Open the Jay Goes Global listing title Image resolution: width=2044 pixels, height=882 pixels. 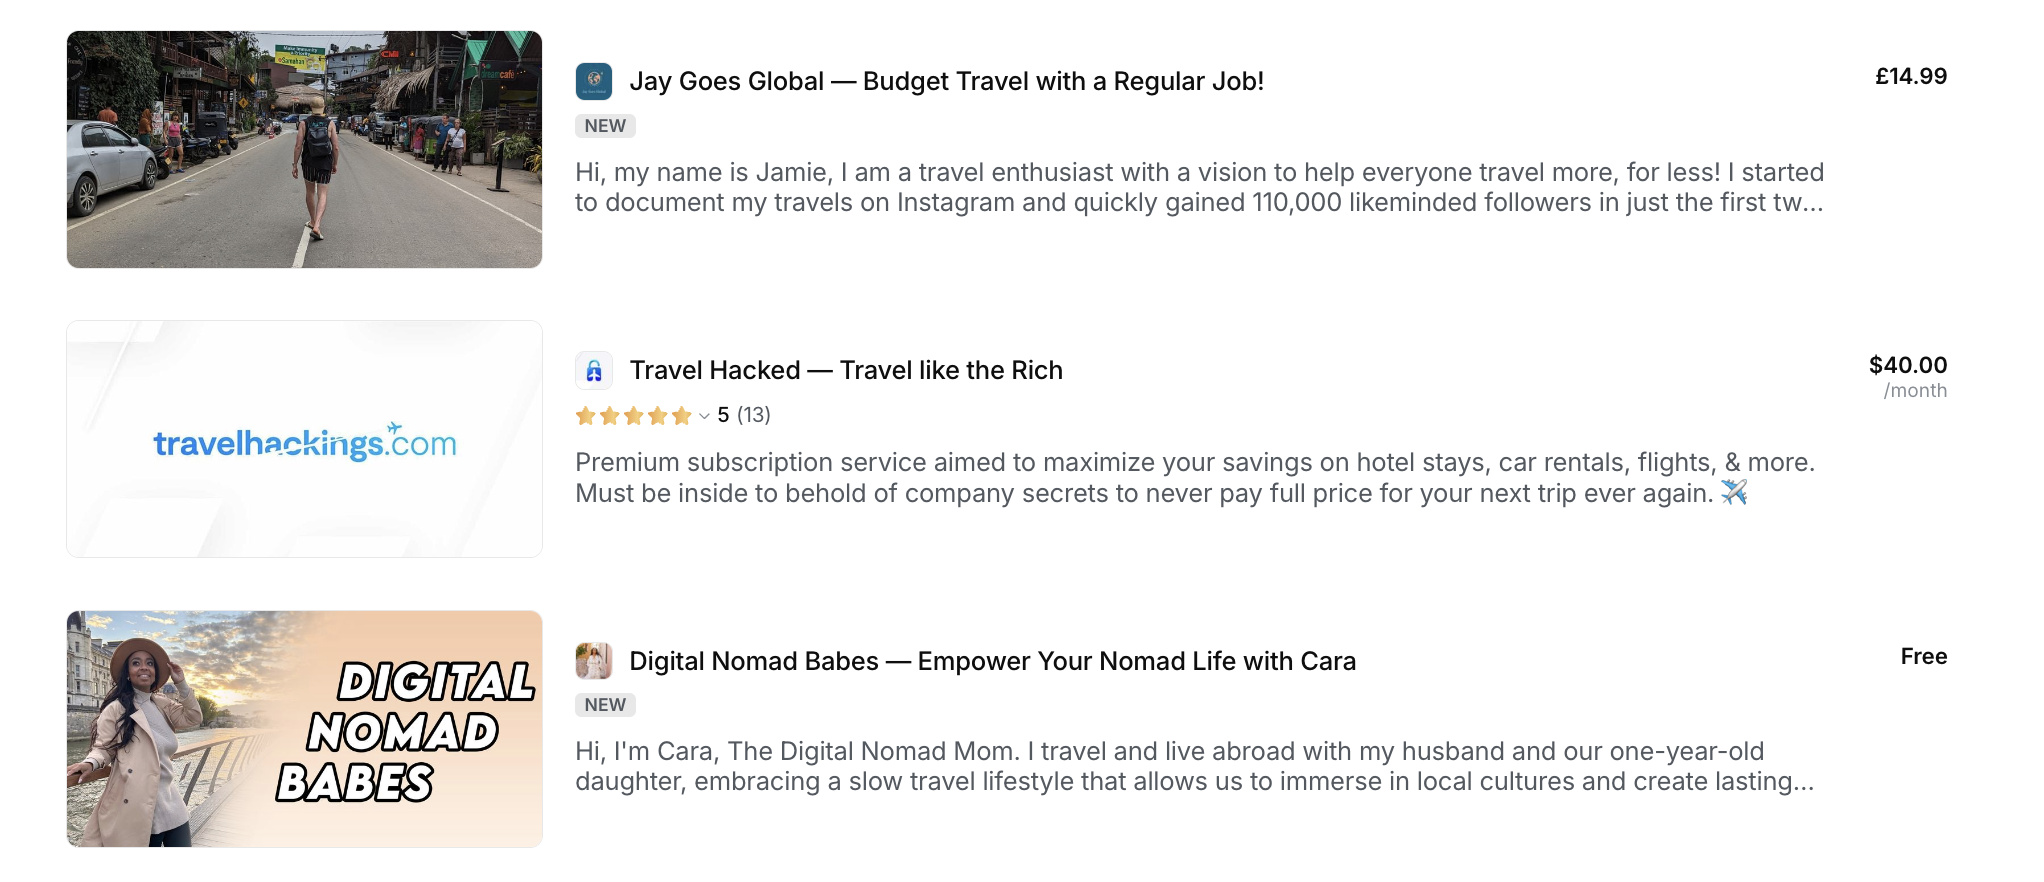(947, 81)
